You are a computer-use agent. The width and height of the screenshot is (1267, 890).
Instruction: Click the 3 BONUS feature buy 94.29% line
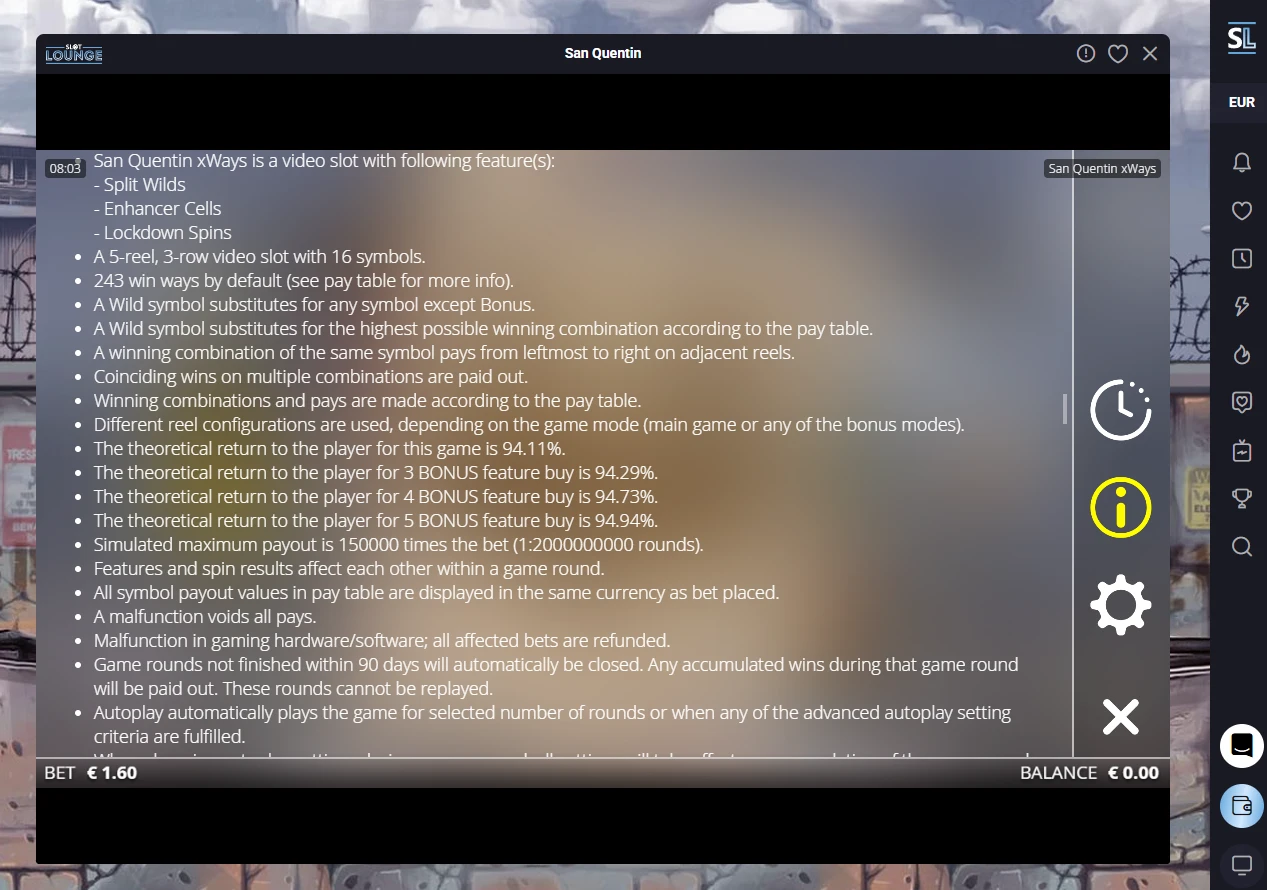376,473
